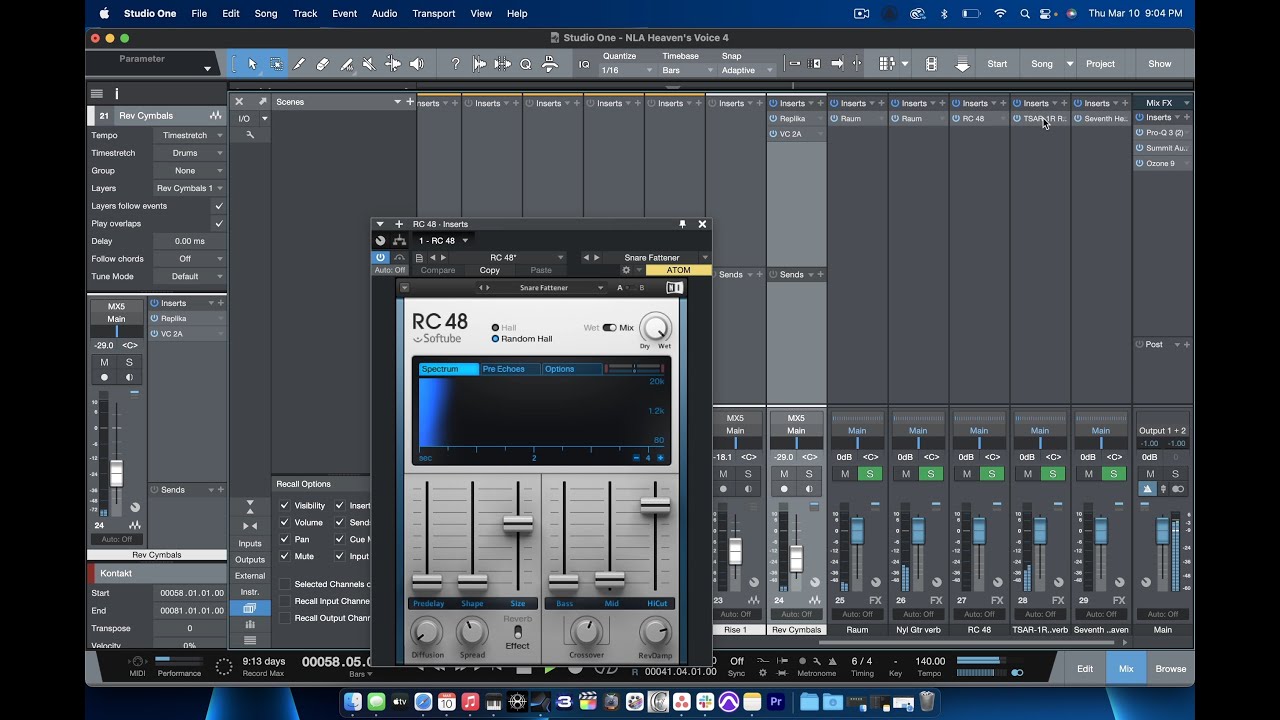Unsolo the RC 48 channel

(x=992, y=474)
